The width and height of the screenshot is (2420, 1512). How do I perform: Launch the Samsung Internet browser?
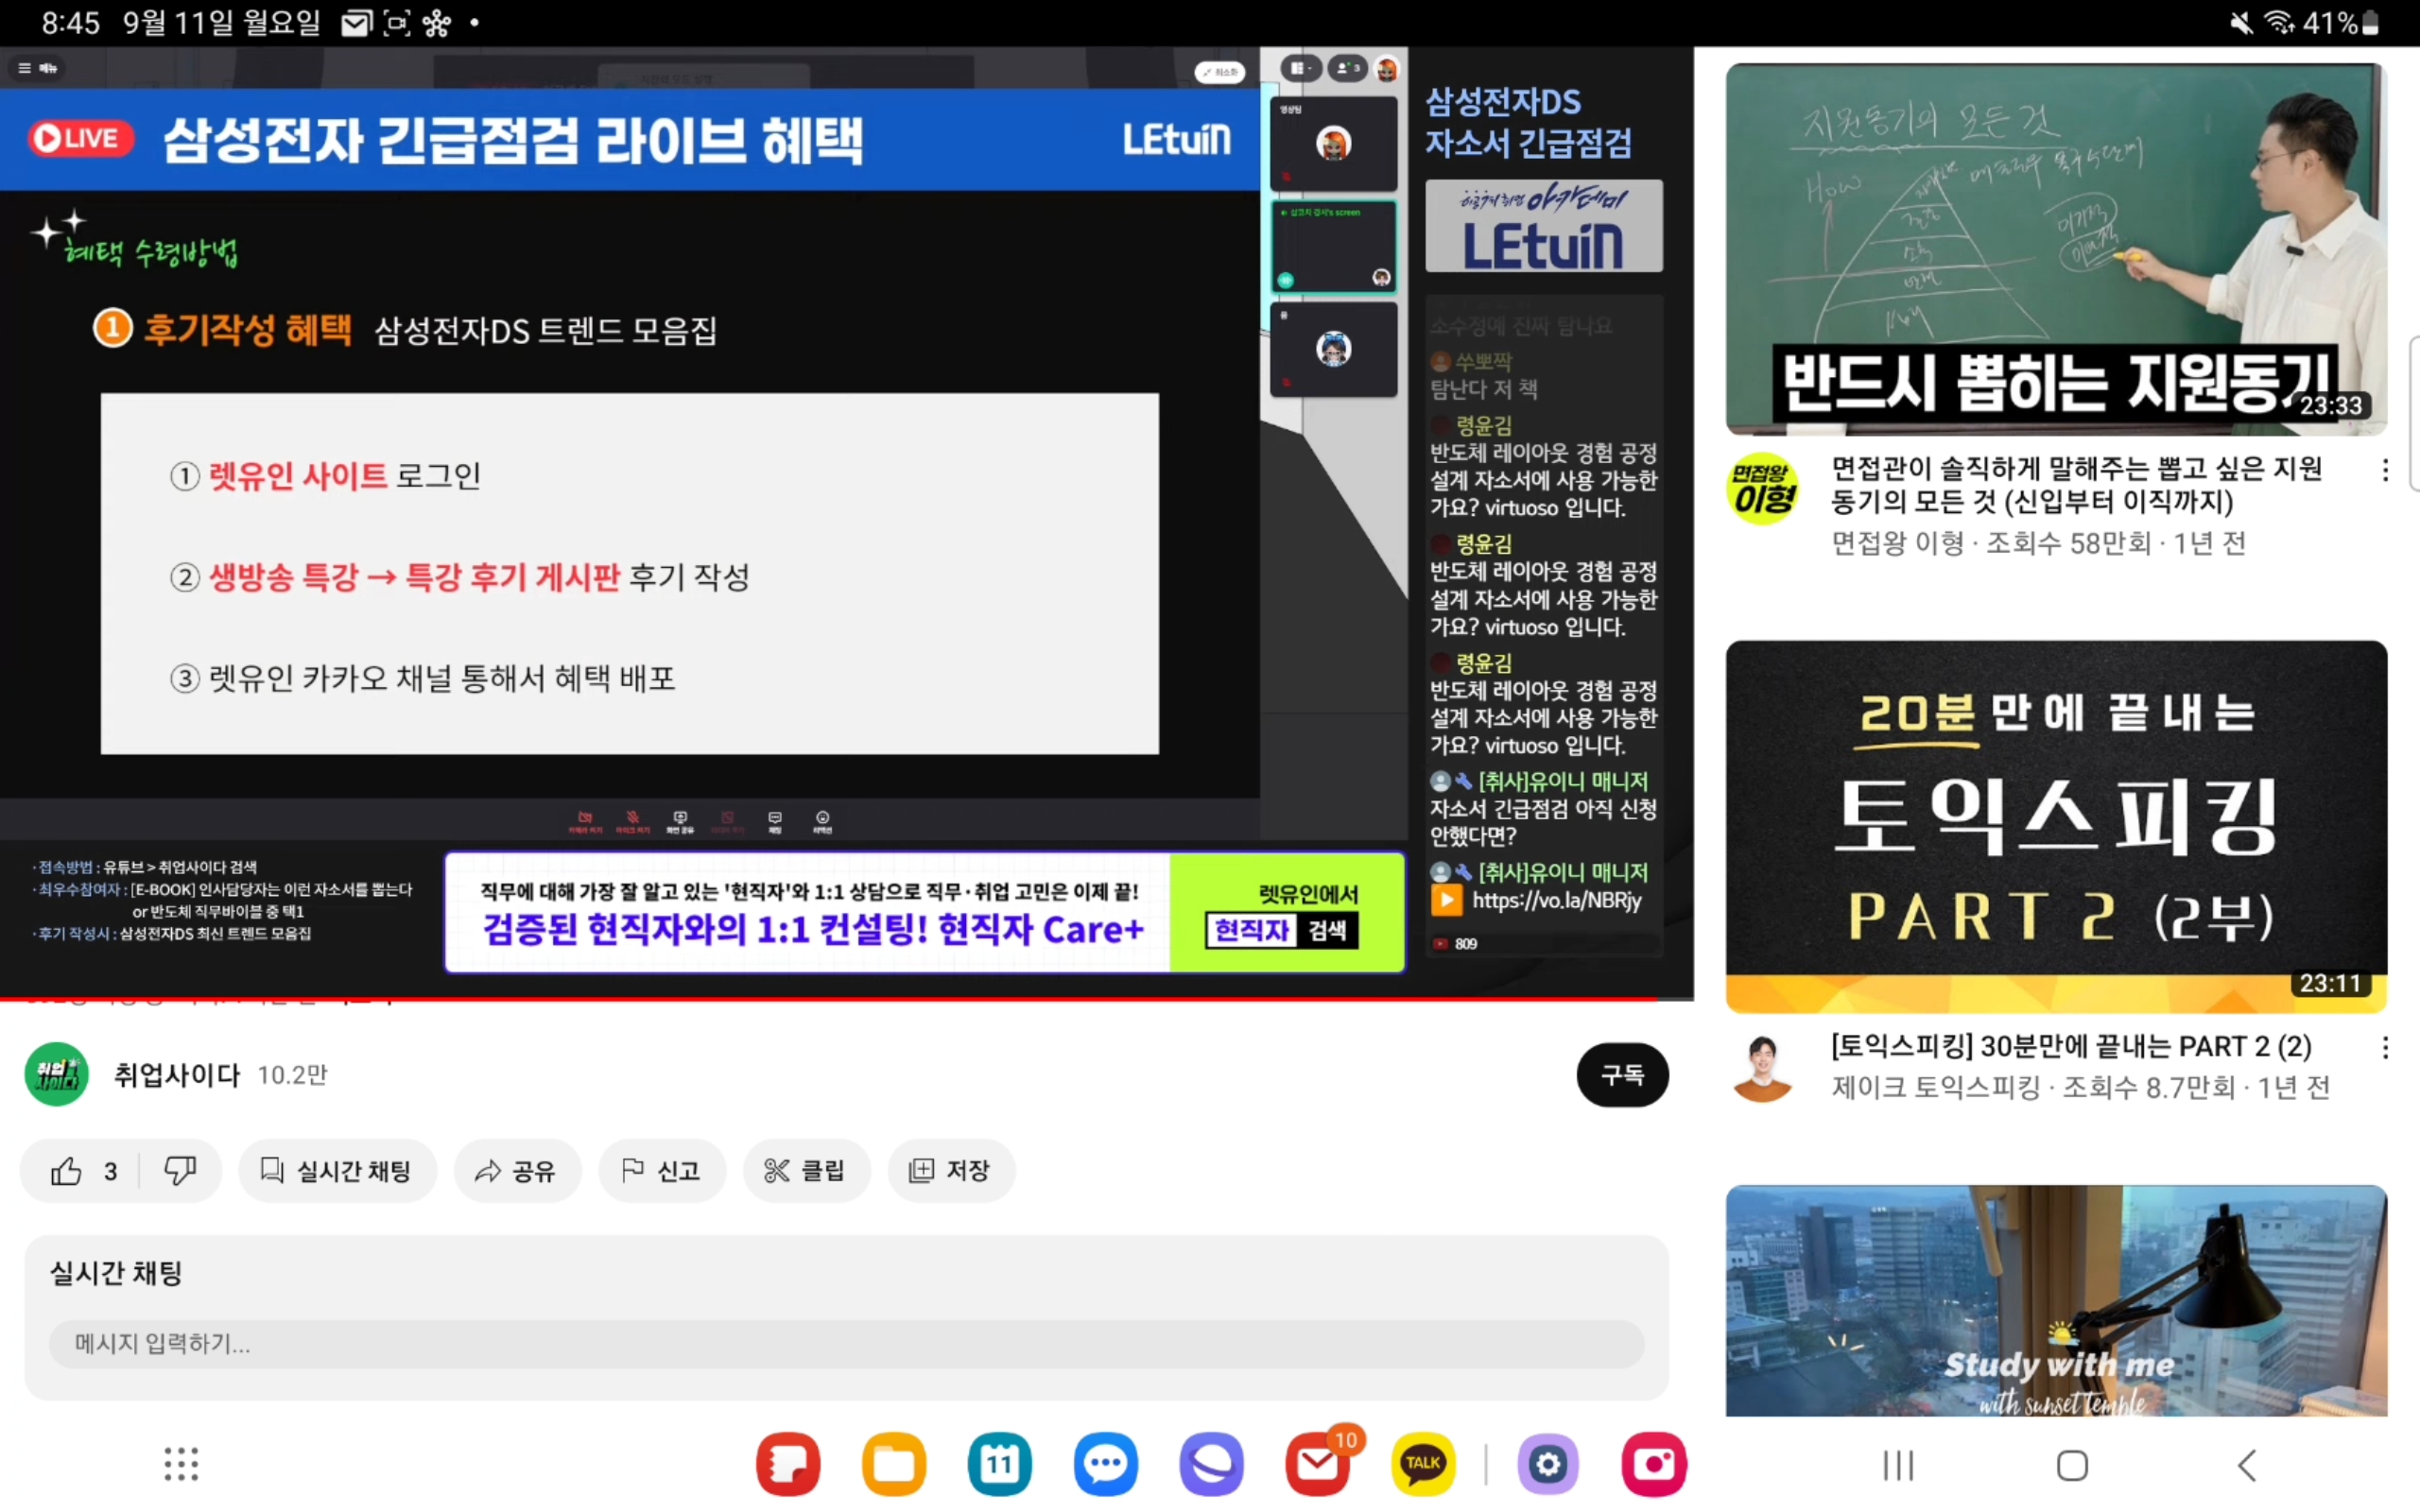pyautogui.click(x=1212, y=1464)
